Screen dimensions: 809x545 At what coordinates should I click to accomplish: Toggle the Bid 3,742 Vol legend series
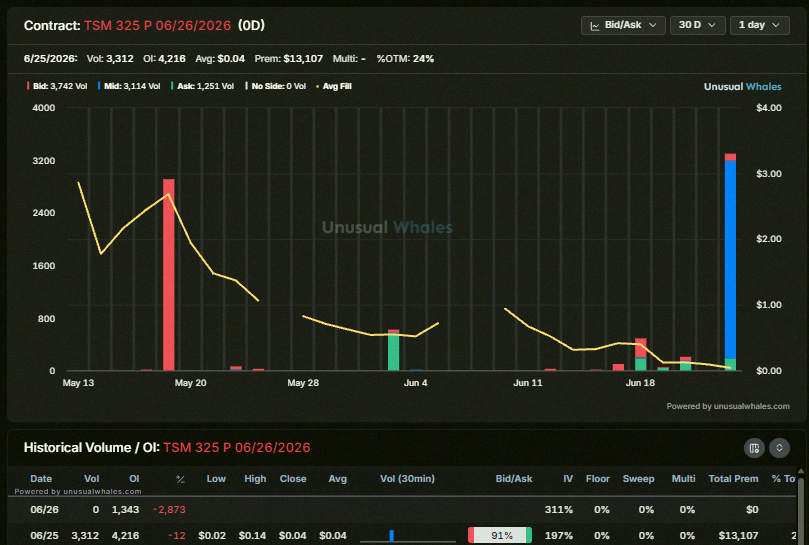(x=57, y=86)
